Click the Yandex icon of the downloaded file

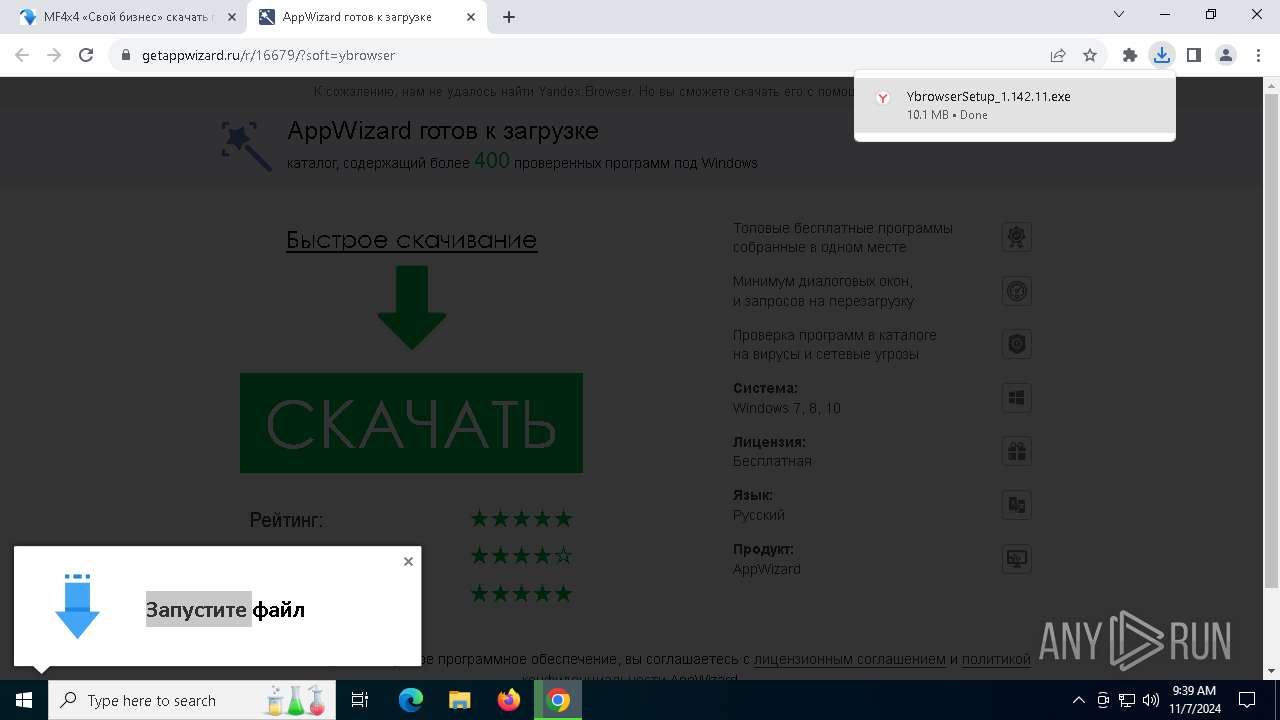coord(883,98)
